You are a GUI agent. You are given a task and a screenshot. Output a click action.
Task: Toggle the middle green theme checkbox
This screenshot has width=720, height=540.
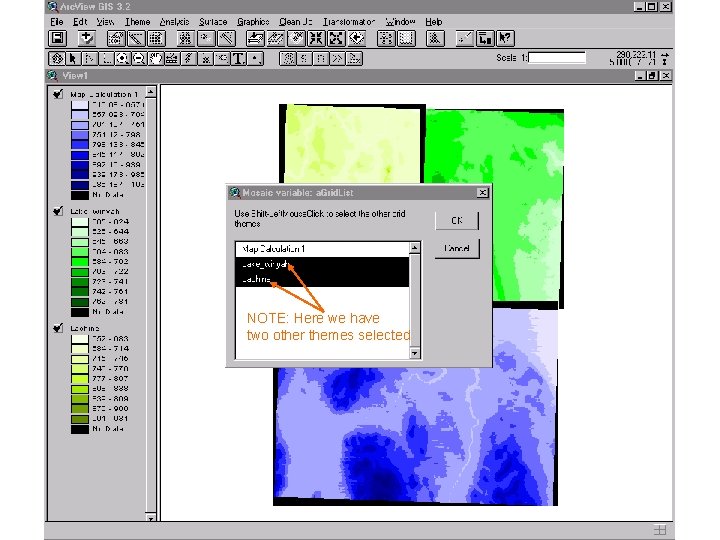pos(58,211)
